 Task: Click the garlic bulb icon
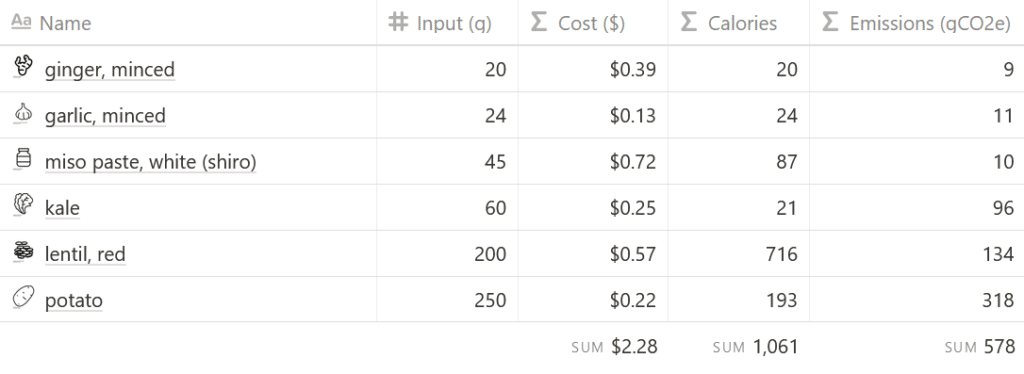(x=23, y=112)
